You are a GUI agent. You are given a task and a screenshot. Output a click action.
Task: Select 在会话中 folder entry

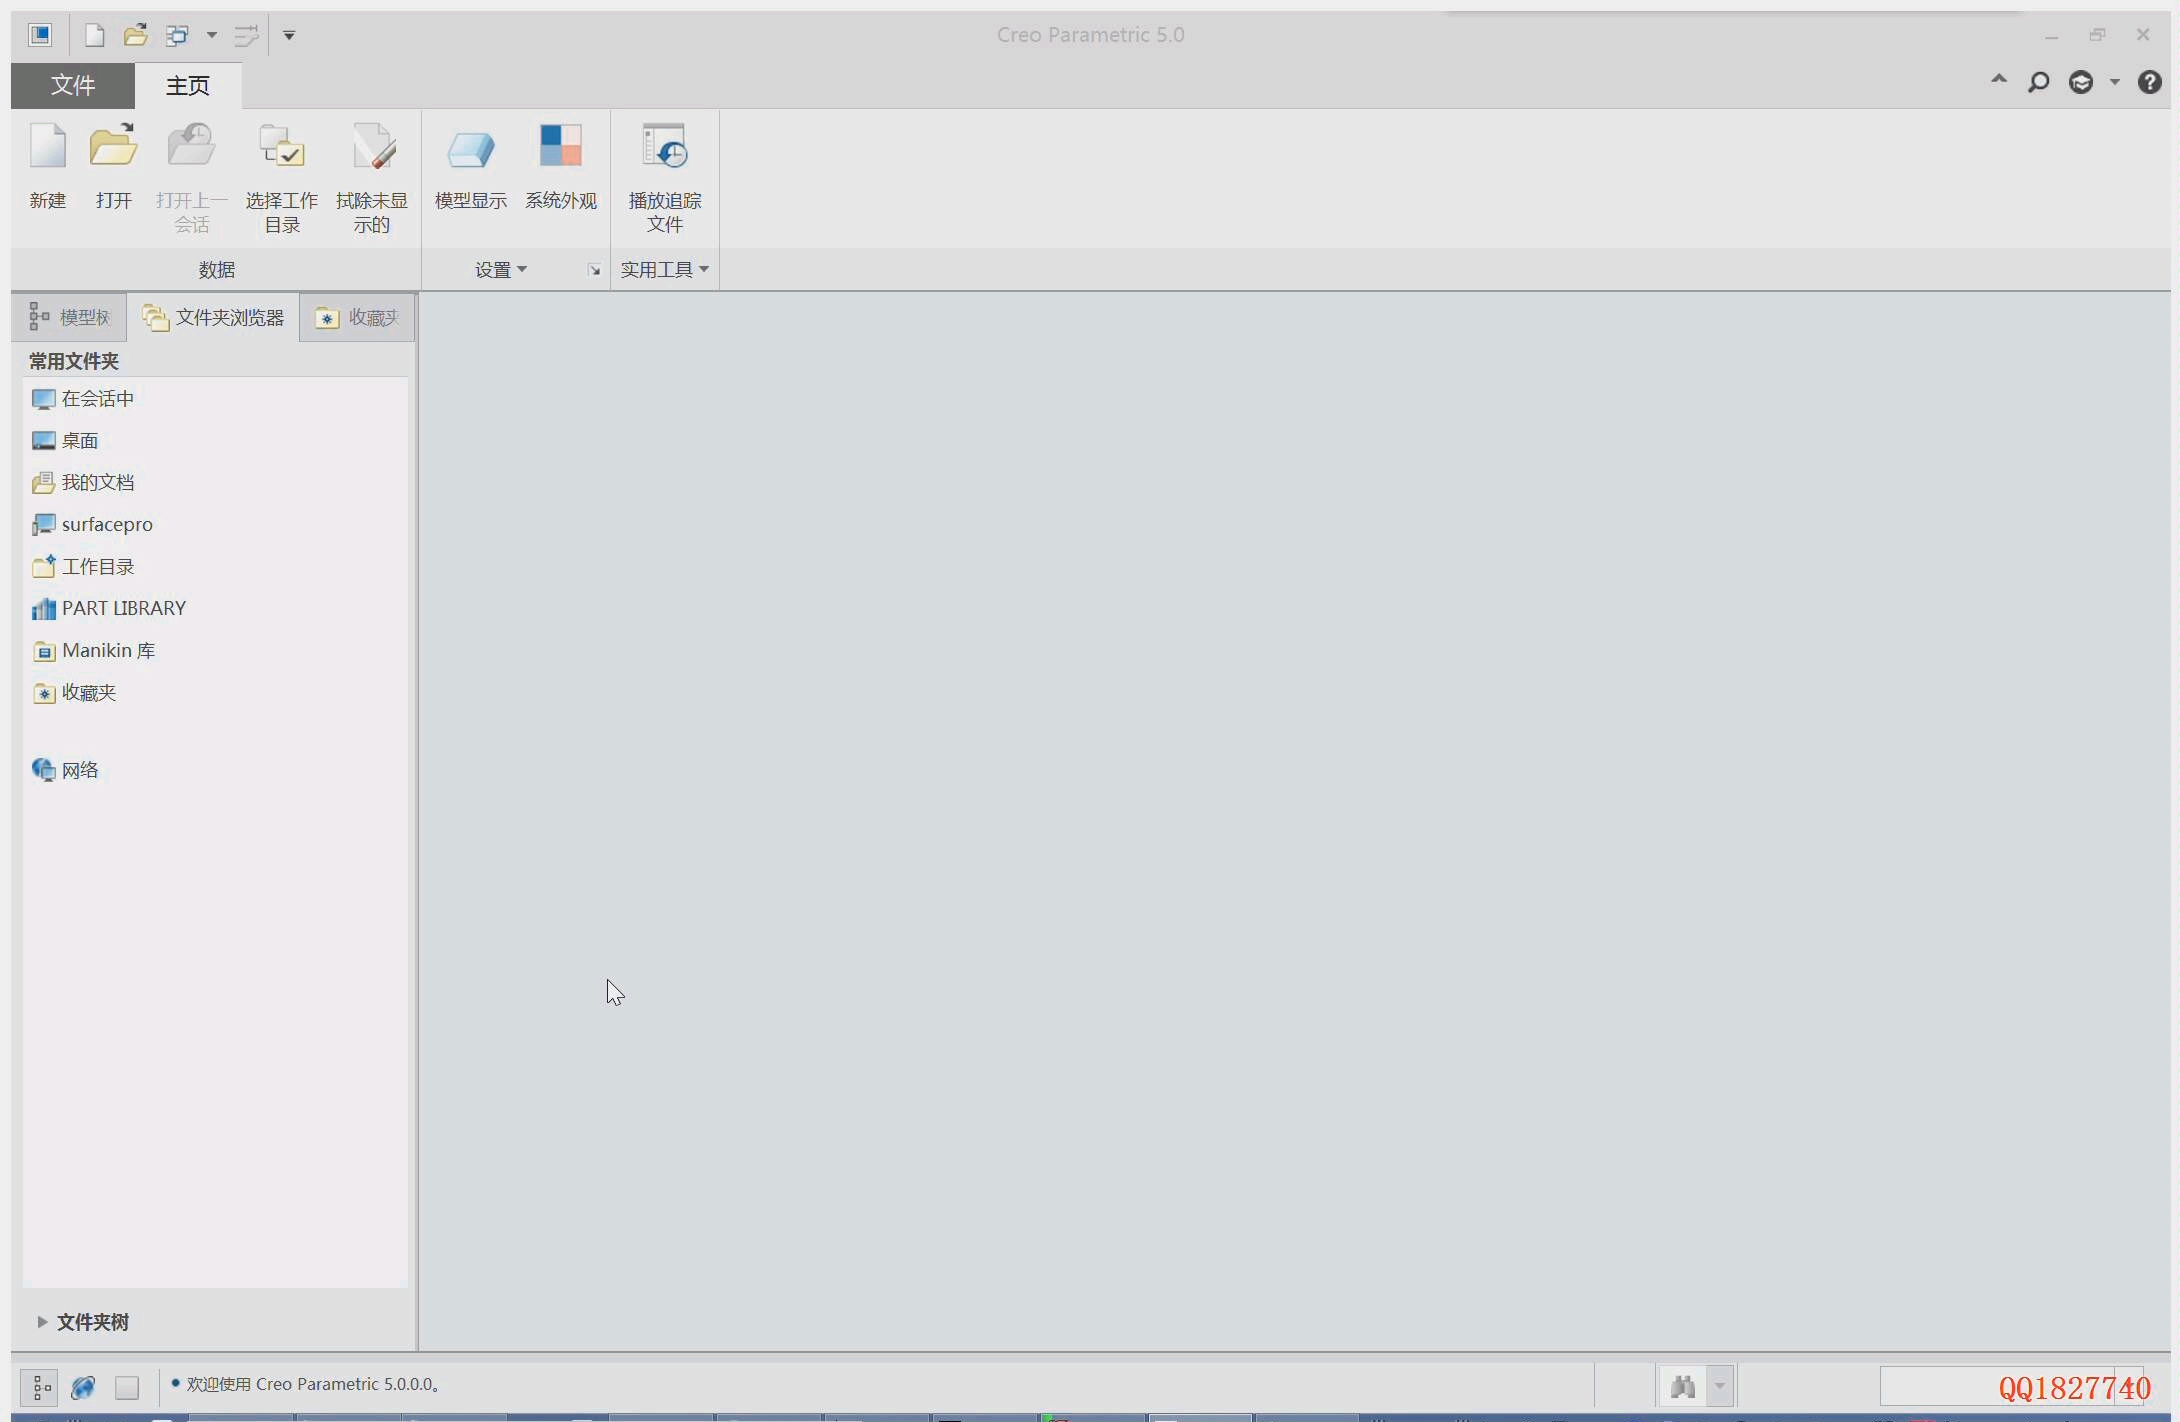tap(214, 399)
